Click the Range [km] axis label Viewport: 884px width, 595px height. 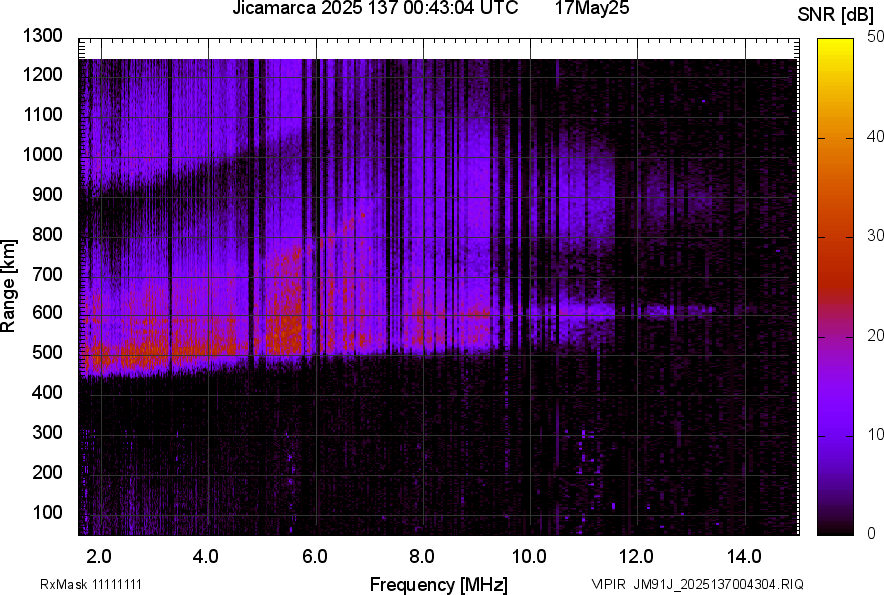(x=9, y=286)
